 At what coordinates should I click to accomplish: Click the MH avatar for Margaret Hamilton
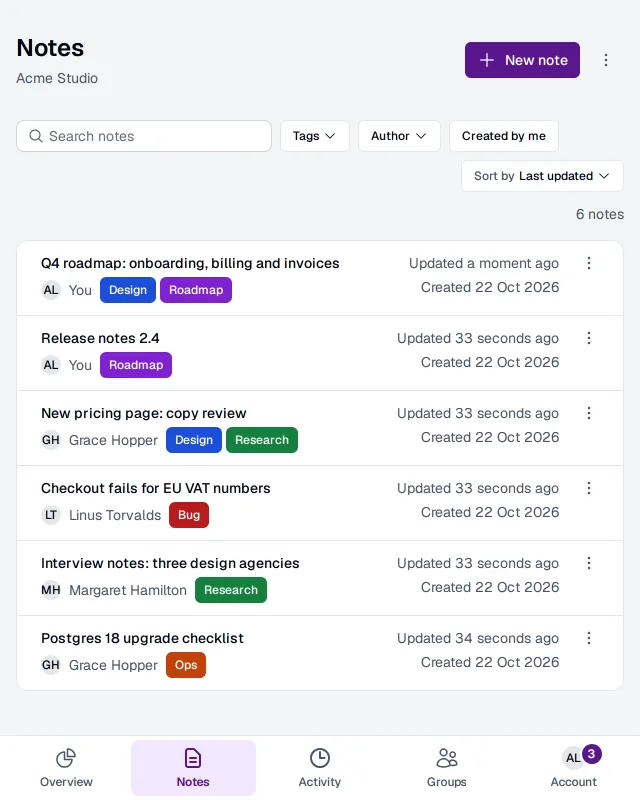51,590
